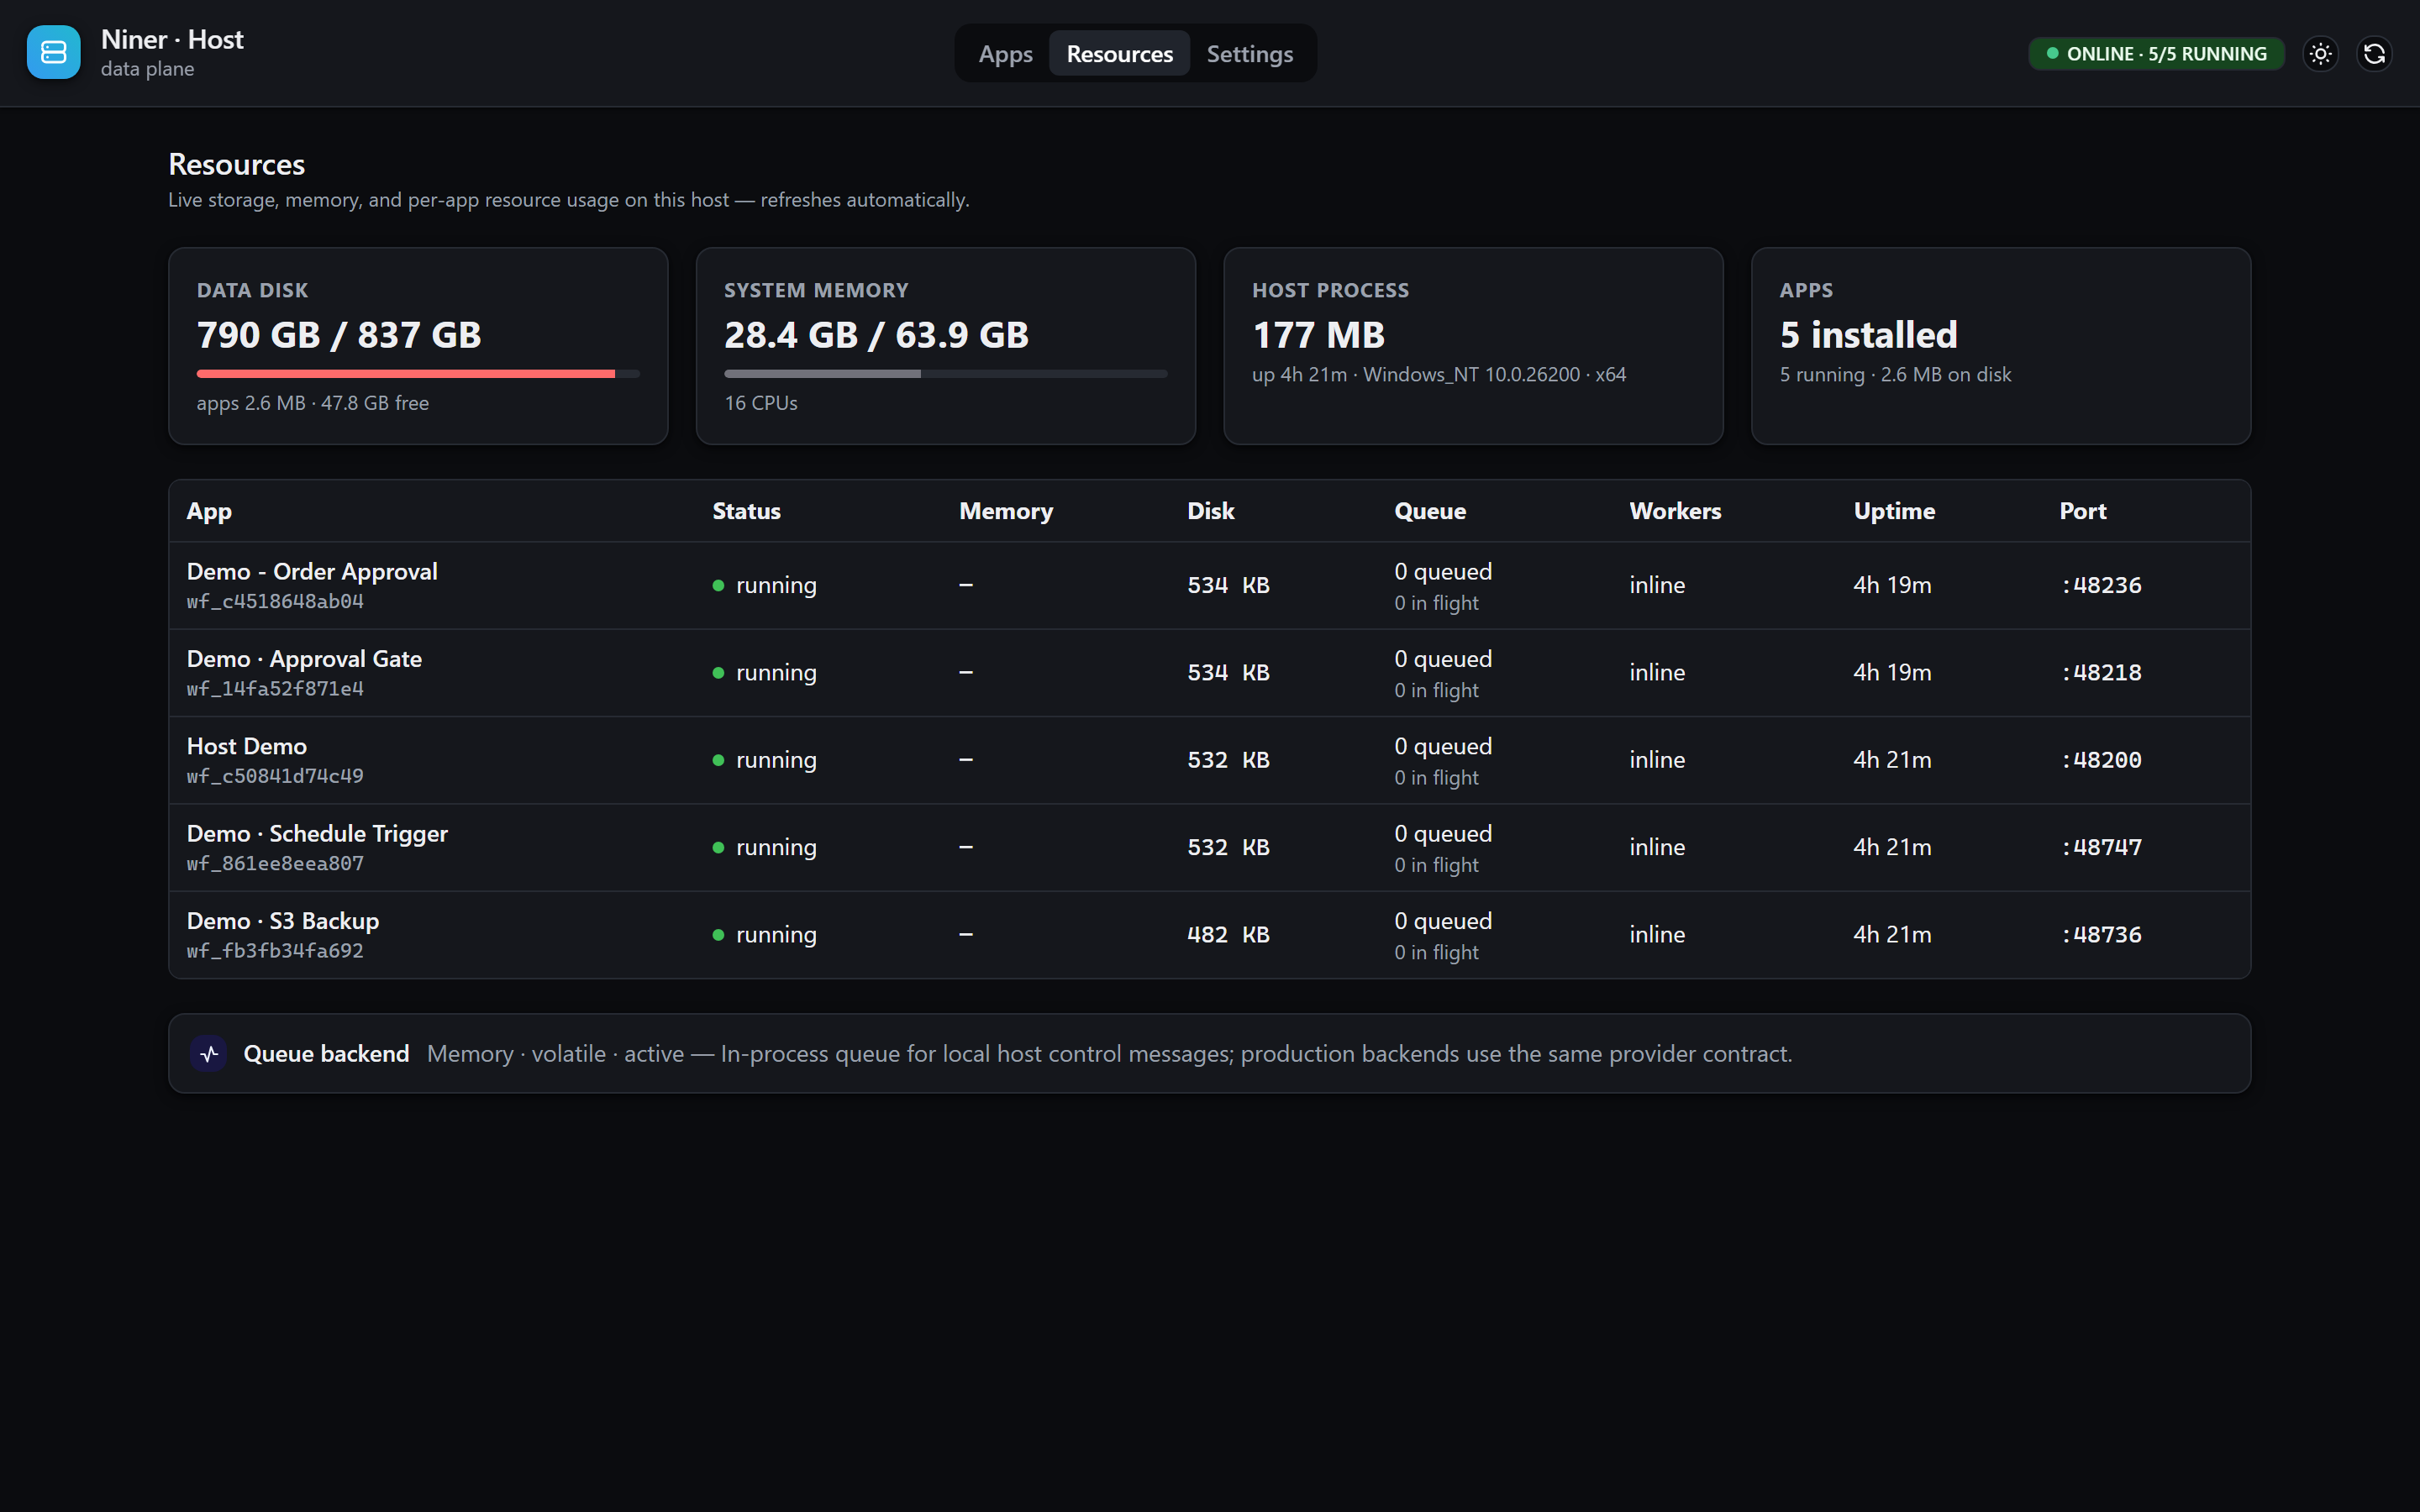Click the inline workers value for Demo · S3 Backup
The height and width of the screenshot is (1512, 2420).
[1657, 935]
